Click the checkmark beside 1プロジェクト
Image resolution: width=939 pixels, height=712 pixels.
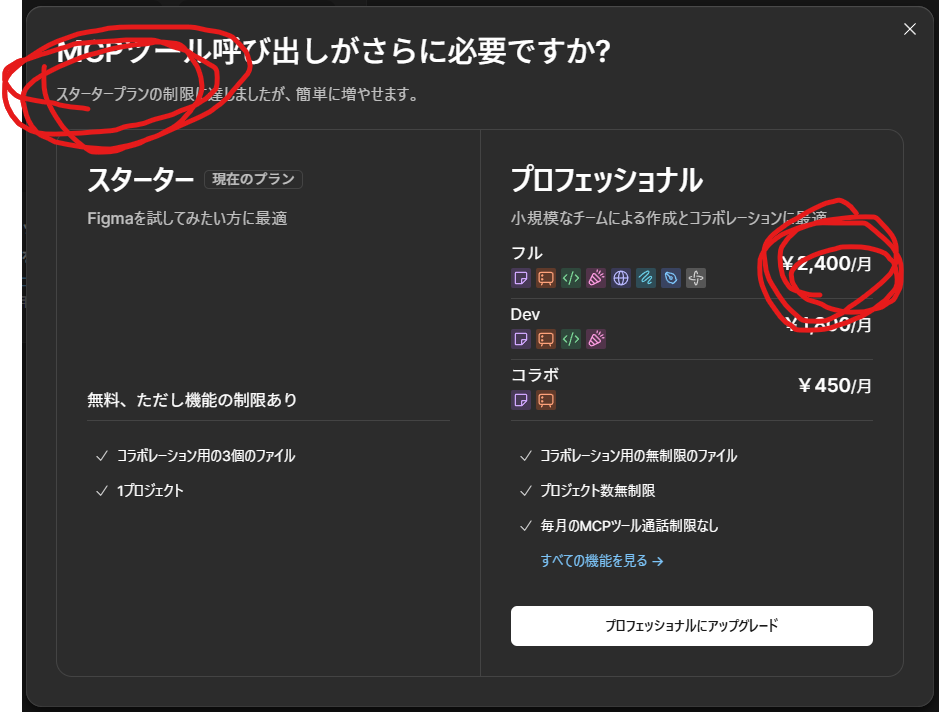[101, 491]
